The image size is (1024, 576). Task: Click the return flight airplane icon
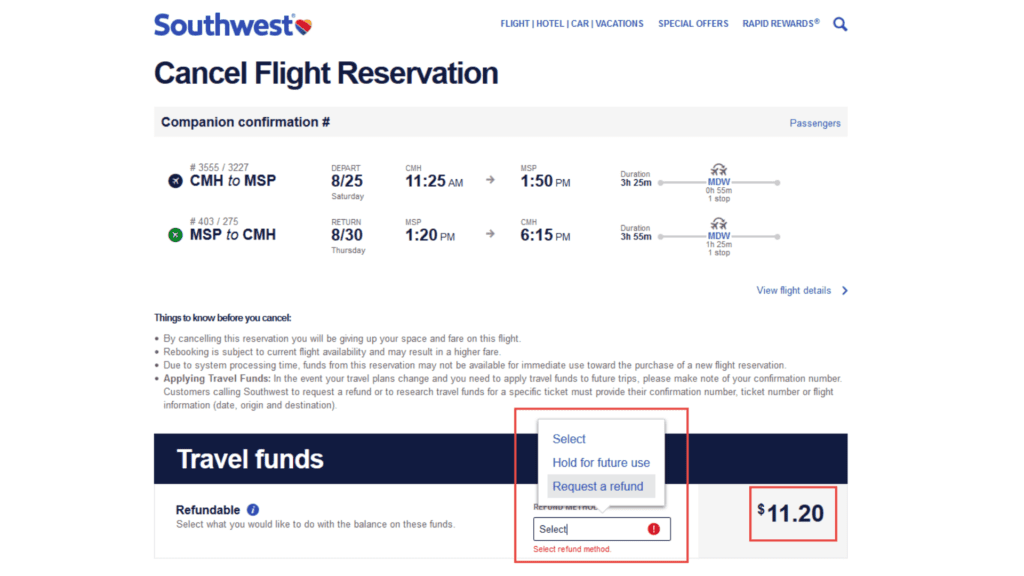pos(176,235)
